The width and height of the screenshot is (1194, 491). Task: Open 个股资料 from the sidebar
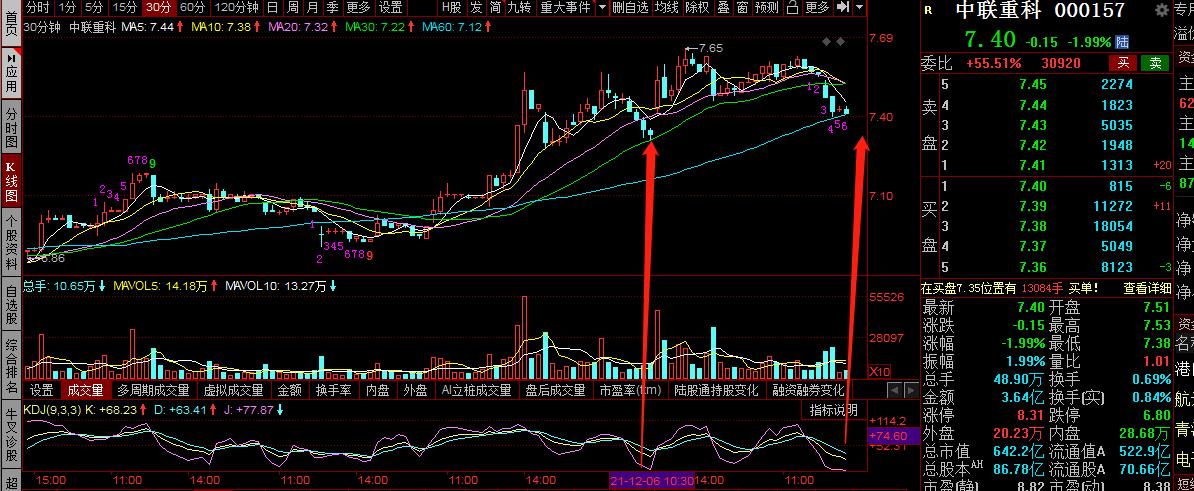pyautogui.click(x=11, y=242)
